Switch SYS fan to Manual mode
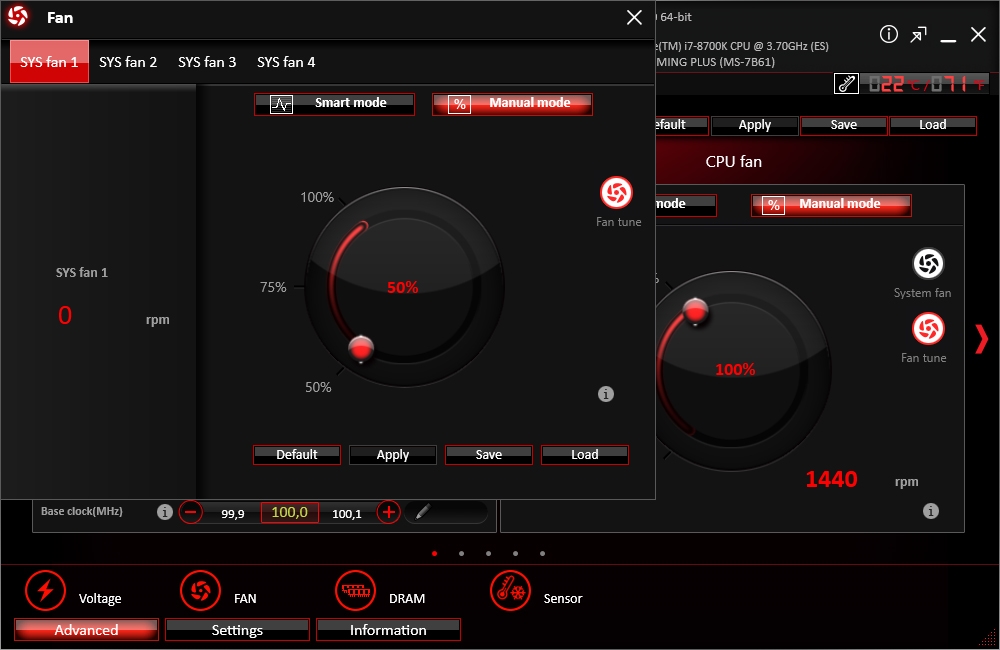 click(512, 103)
